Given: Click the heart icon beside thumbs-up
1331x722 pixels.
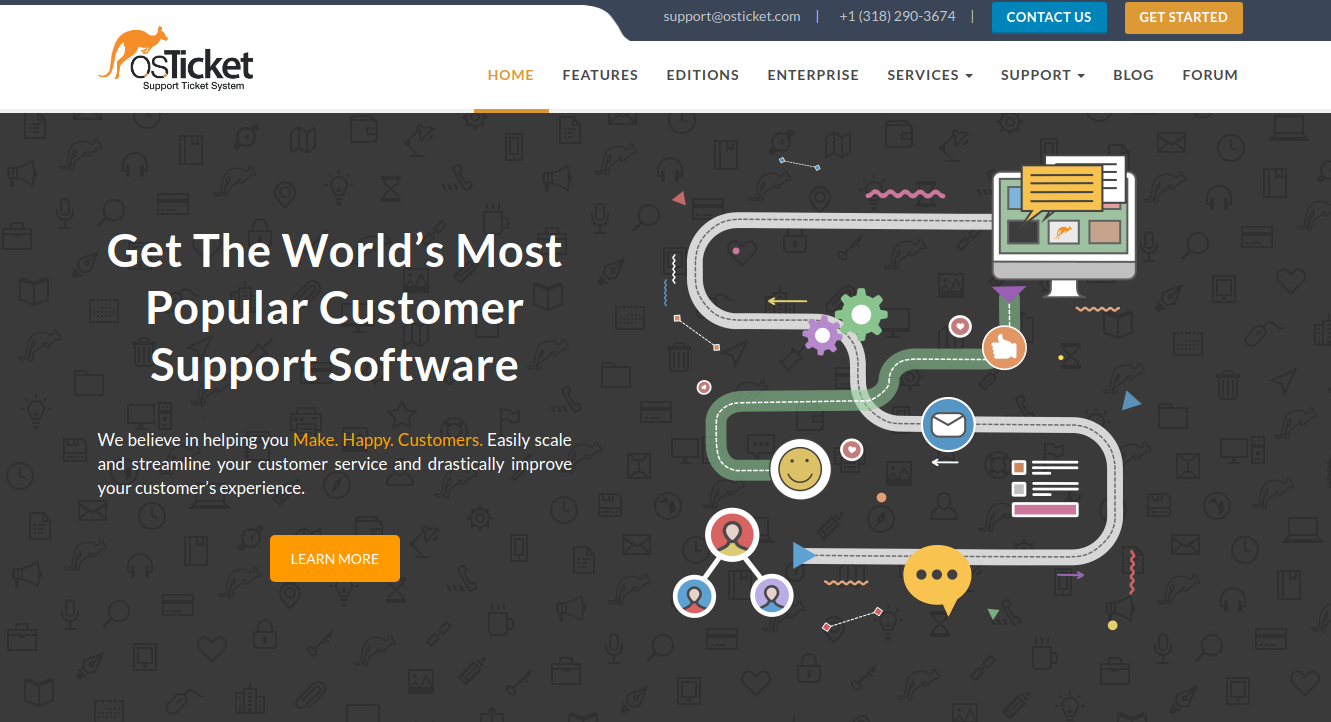Looking at the screenshot, I should [960, 326].
